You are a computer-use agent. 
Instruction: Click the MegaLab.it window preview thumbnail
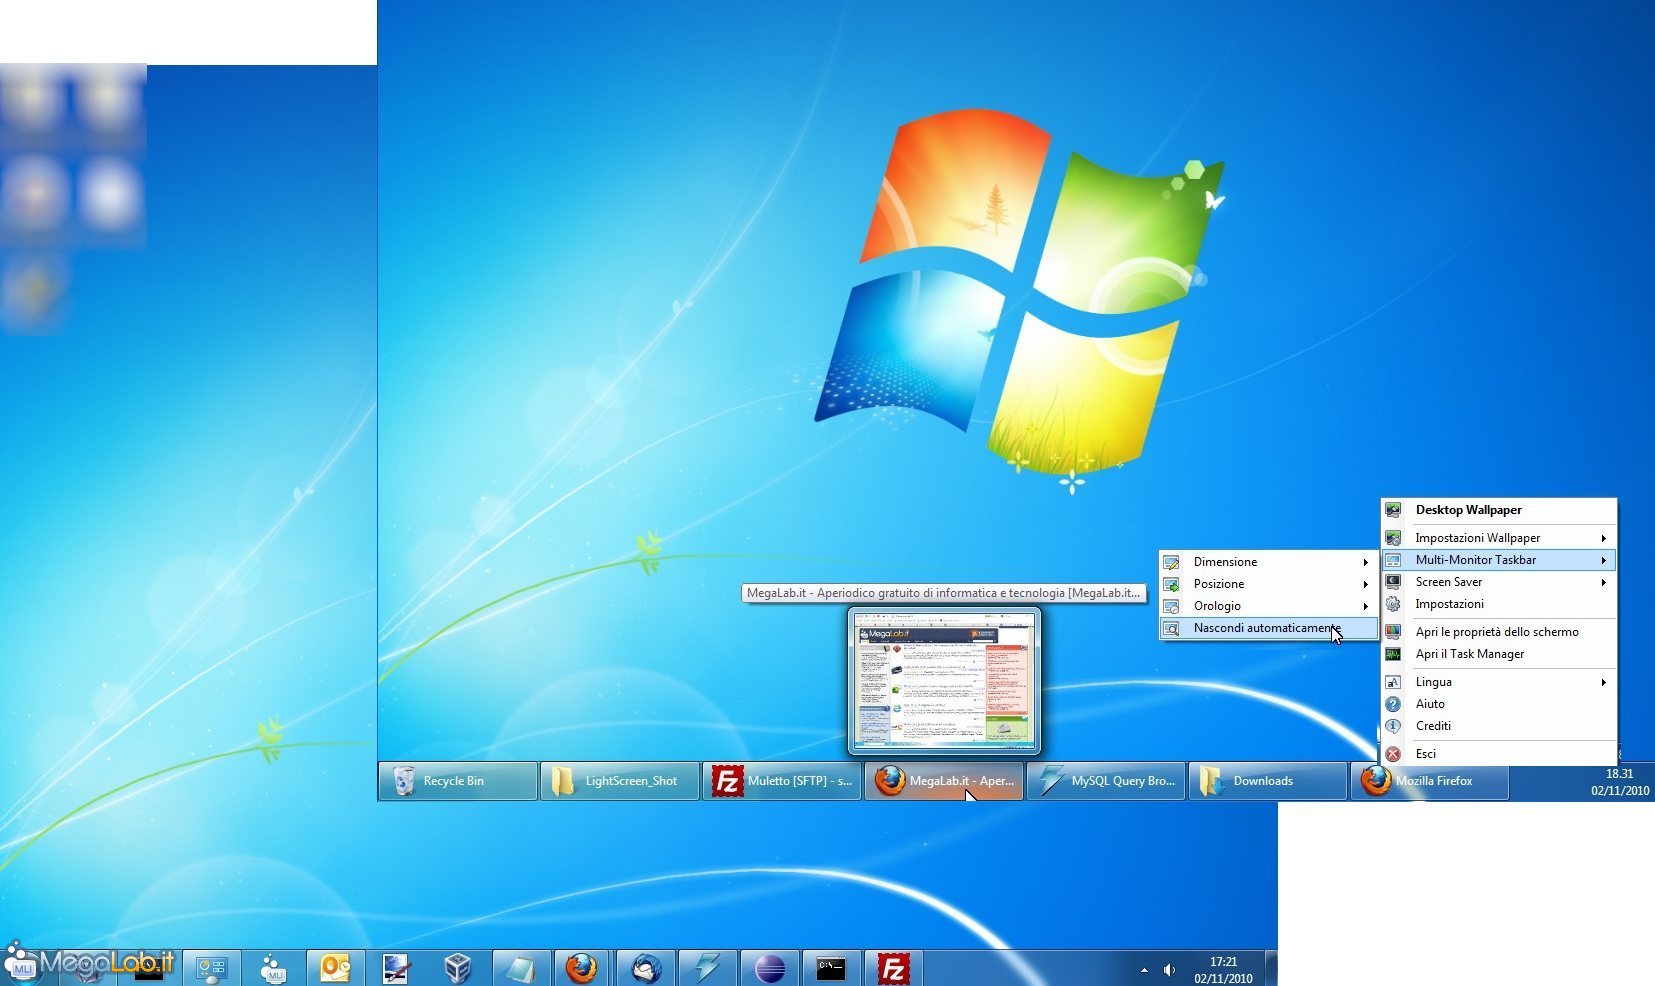(944, 681)
